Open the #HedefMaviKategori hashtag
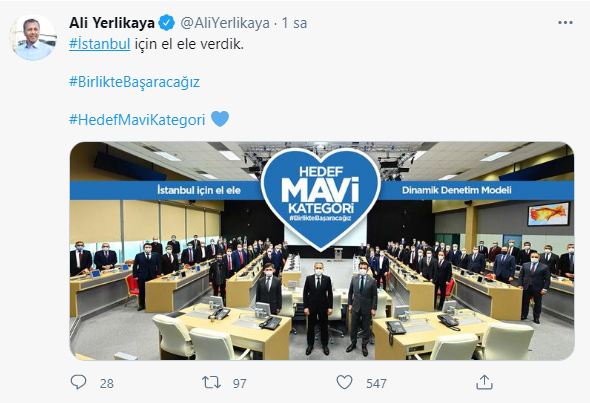 (137, 120)
